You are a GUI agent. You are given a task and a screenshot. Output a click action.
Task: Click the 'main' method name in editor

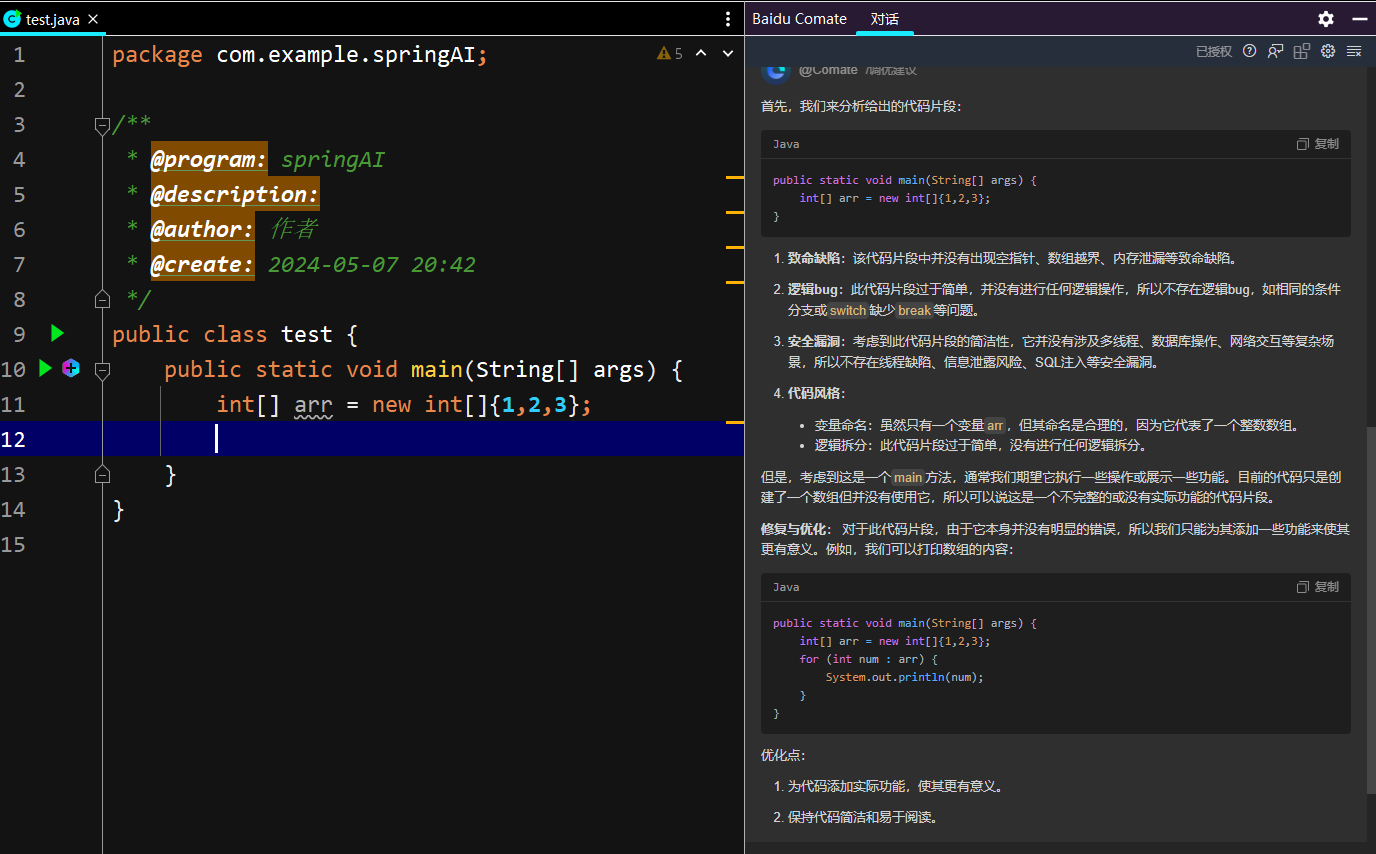click(437, 369)
